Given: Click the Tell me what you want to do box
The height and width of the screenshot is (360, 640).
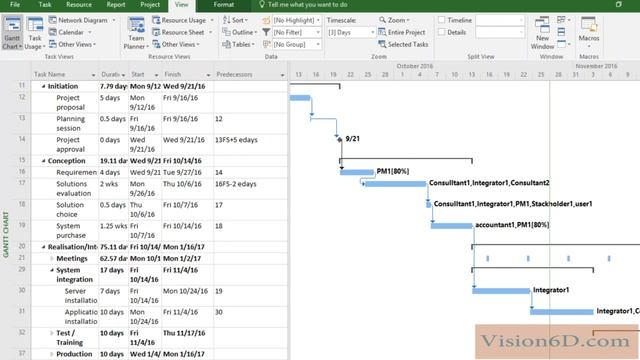Looking at the screenshot, I should [307, 4].
